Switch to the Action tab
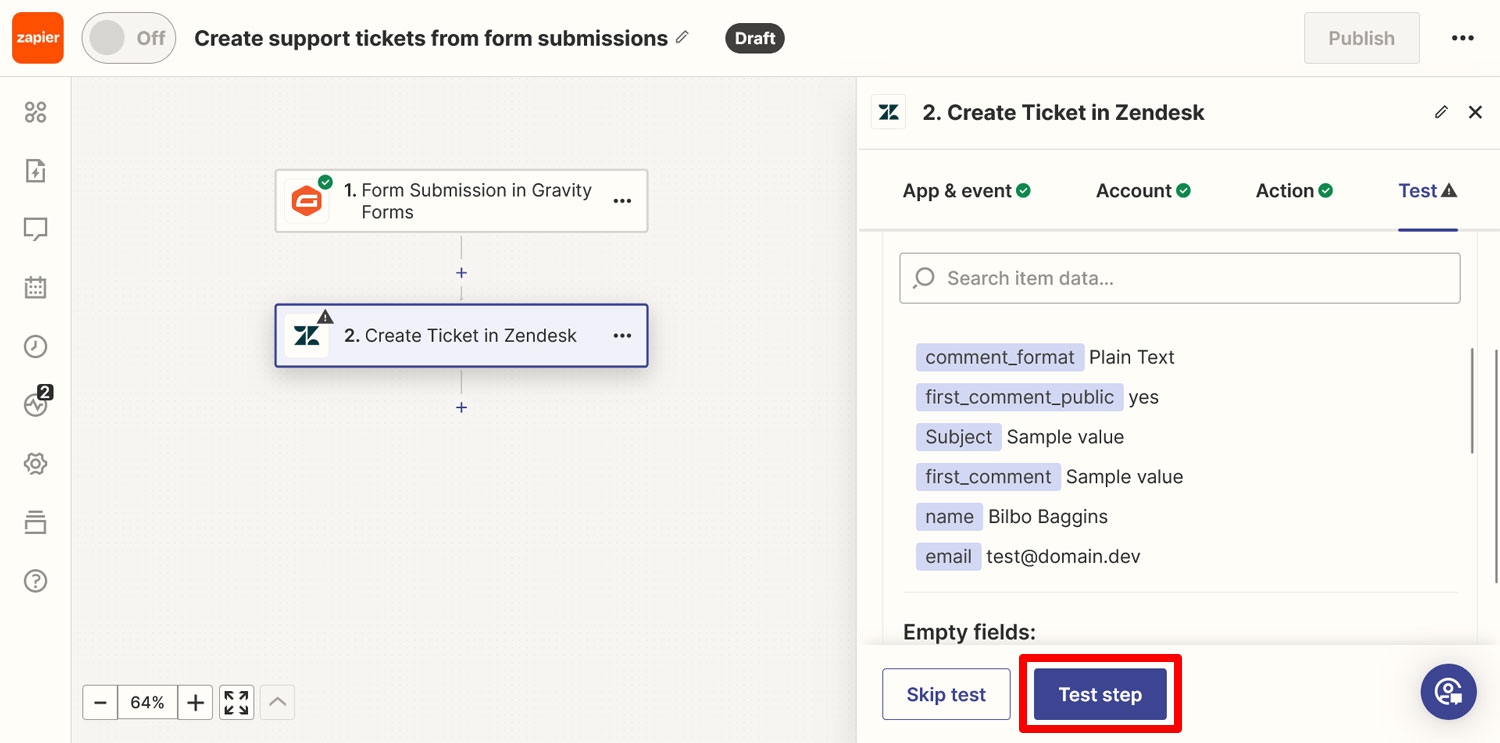Viewport: 1500px width, 743px height. tap(1294, 190)
